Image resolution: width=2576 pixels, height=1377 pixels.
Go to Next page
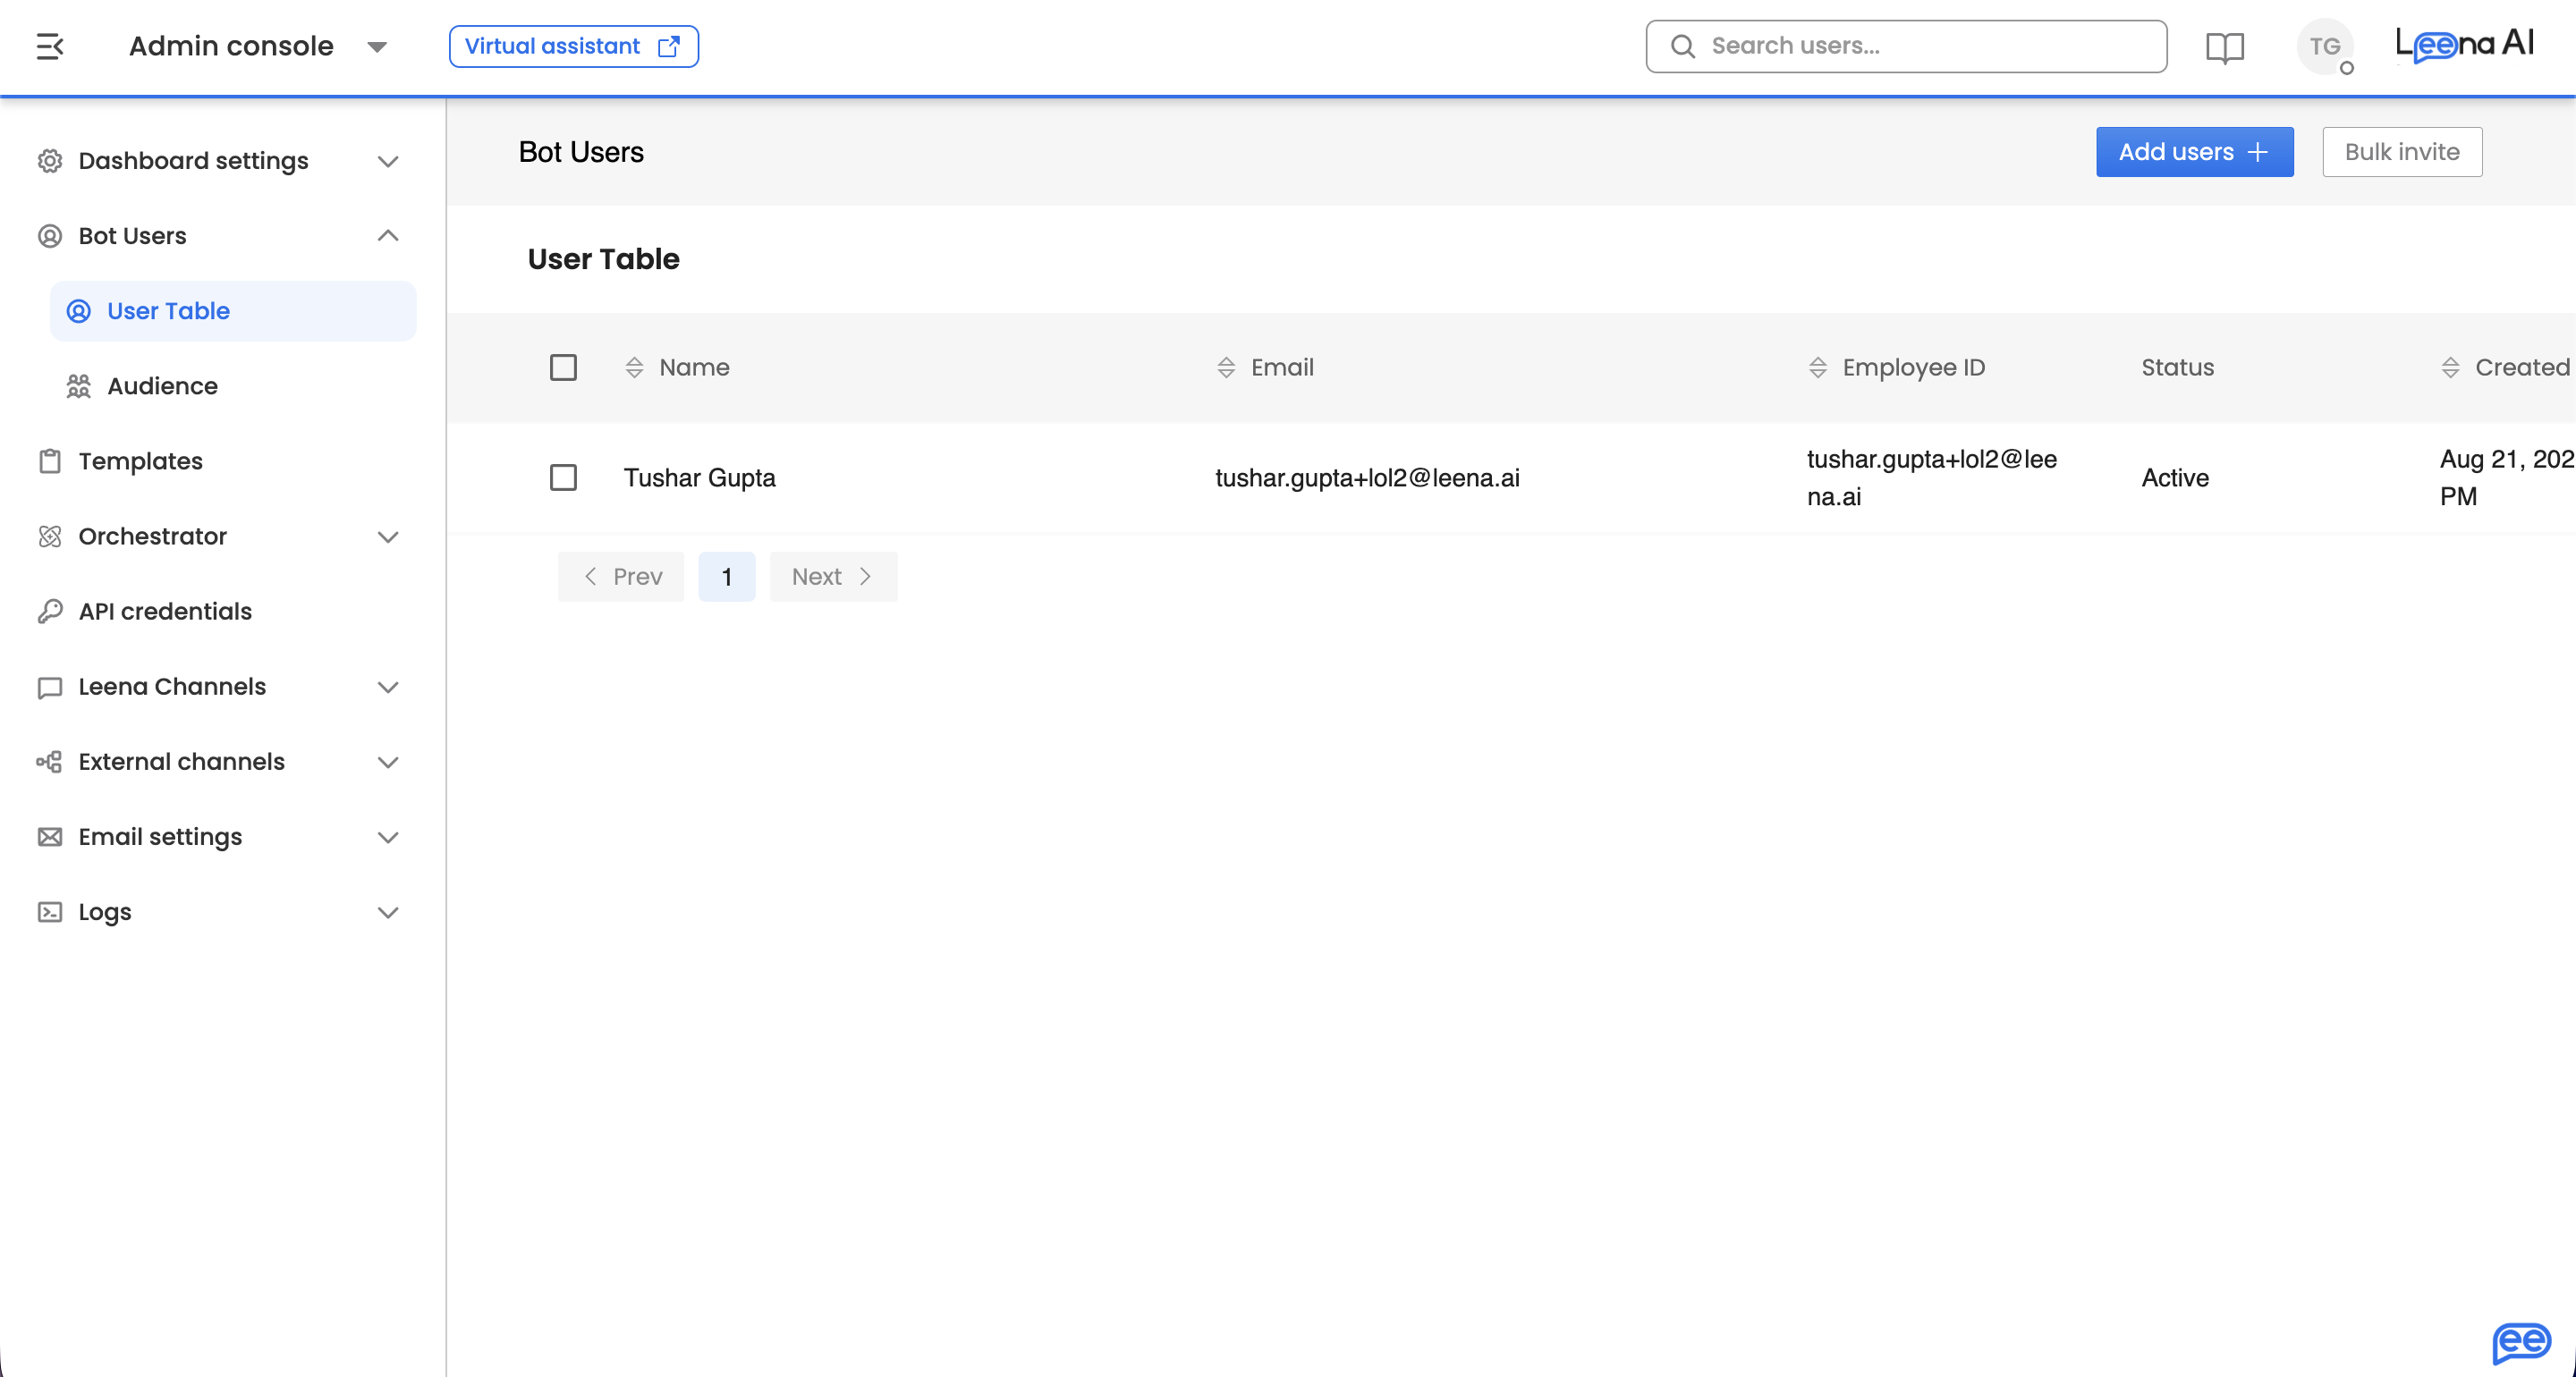tap(833, 577)
